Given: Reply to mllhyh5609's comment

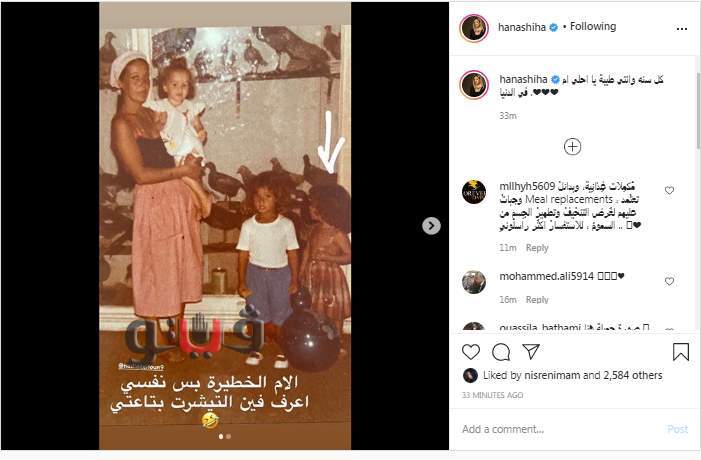Looking at the screenshot, I should point(537,248).
